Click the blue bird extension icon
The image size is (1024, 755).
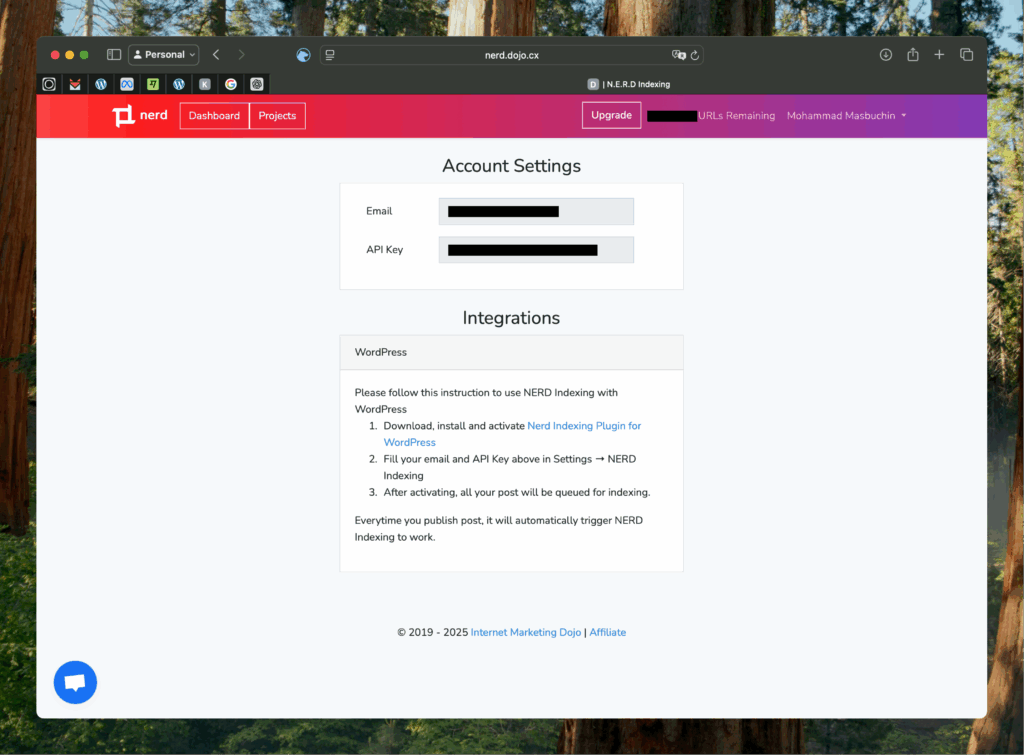(x=303, y=55)
